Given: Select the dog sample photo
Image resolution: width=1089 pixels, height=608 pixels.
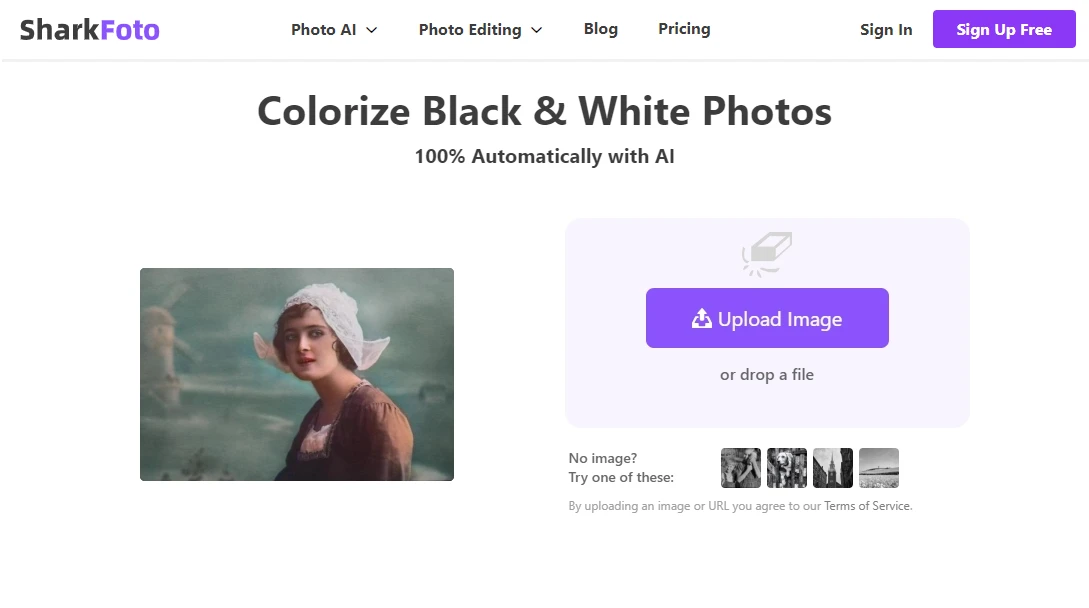Looking at the screenshot, I should click(787, 467).
